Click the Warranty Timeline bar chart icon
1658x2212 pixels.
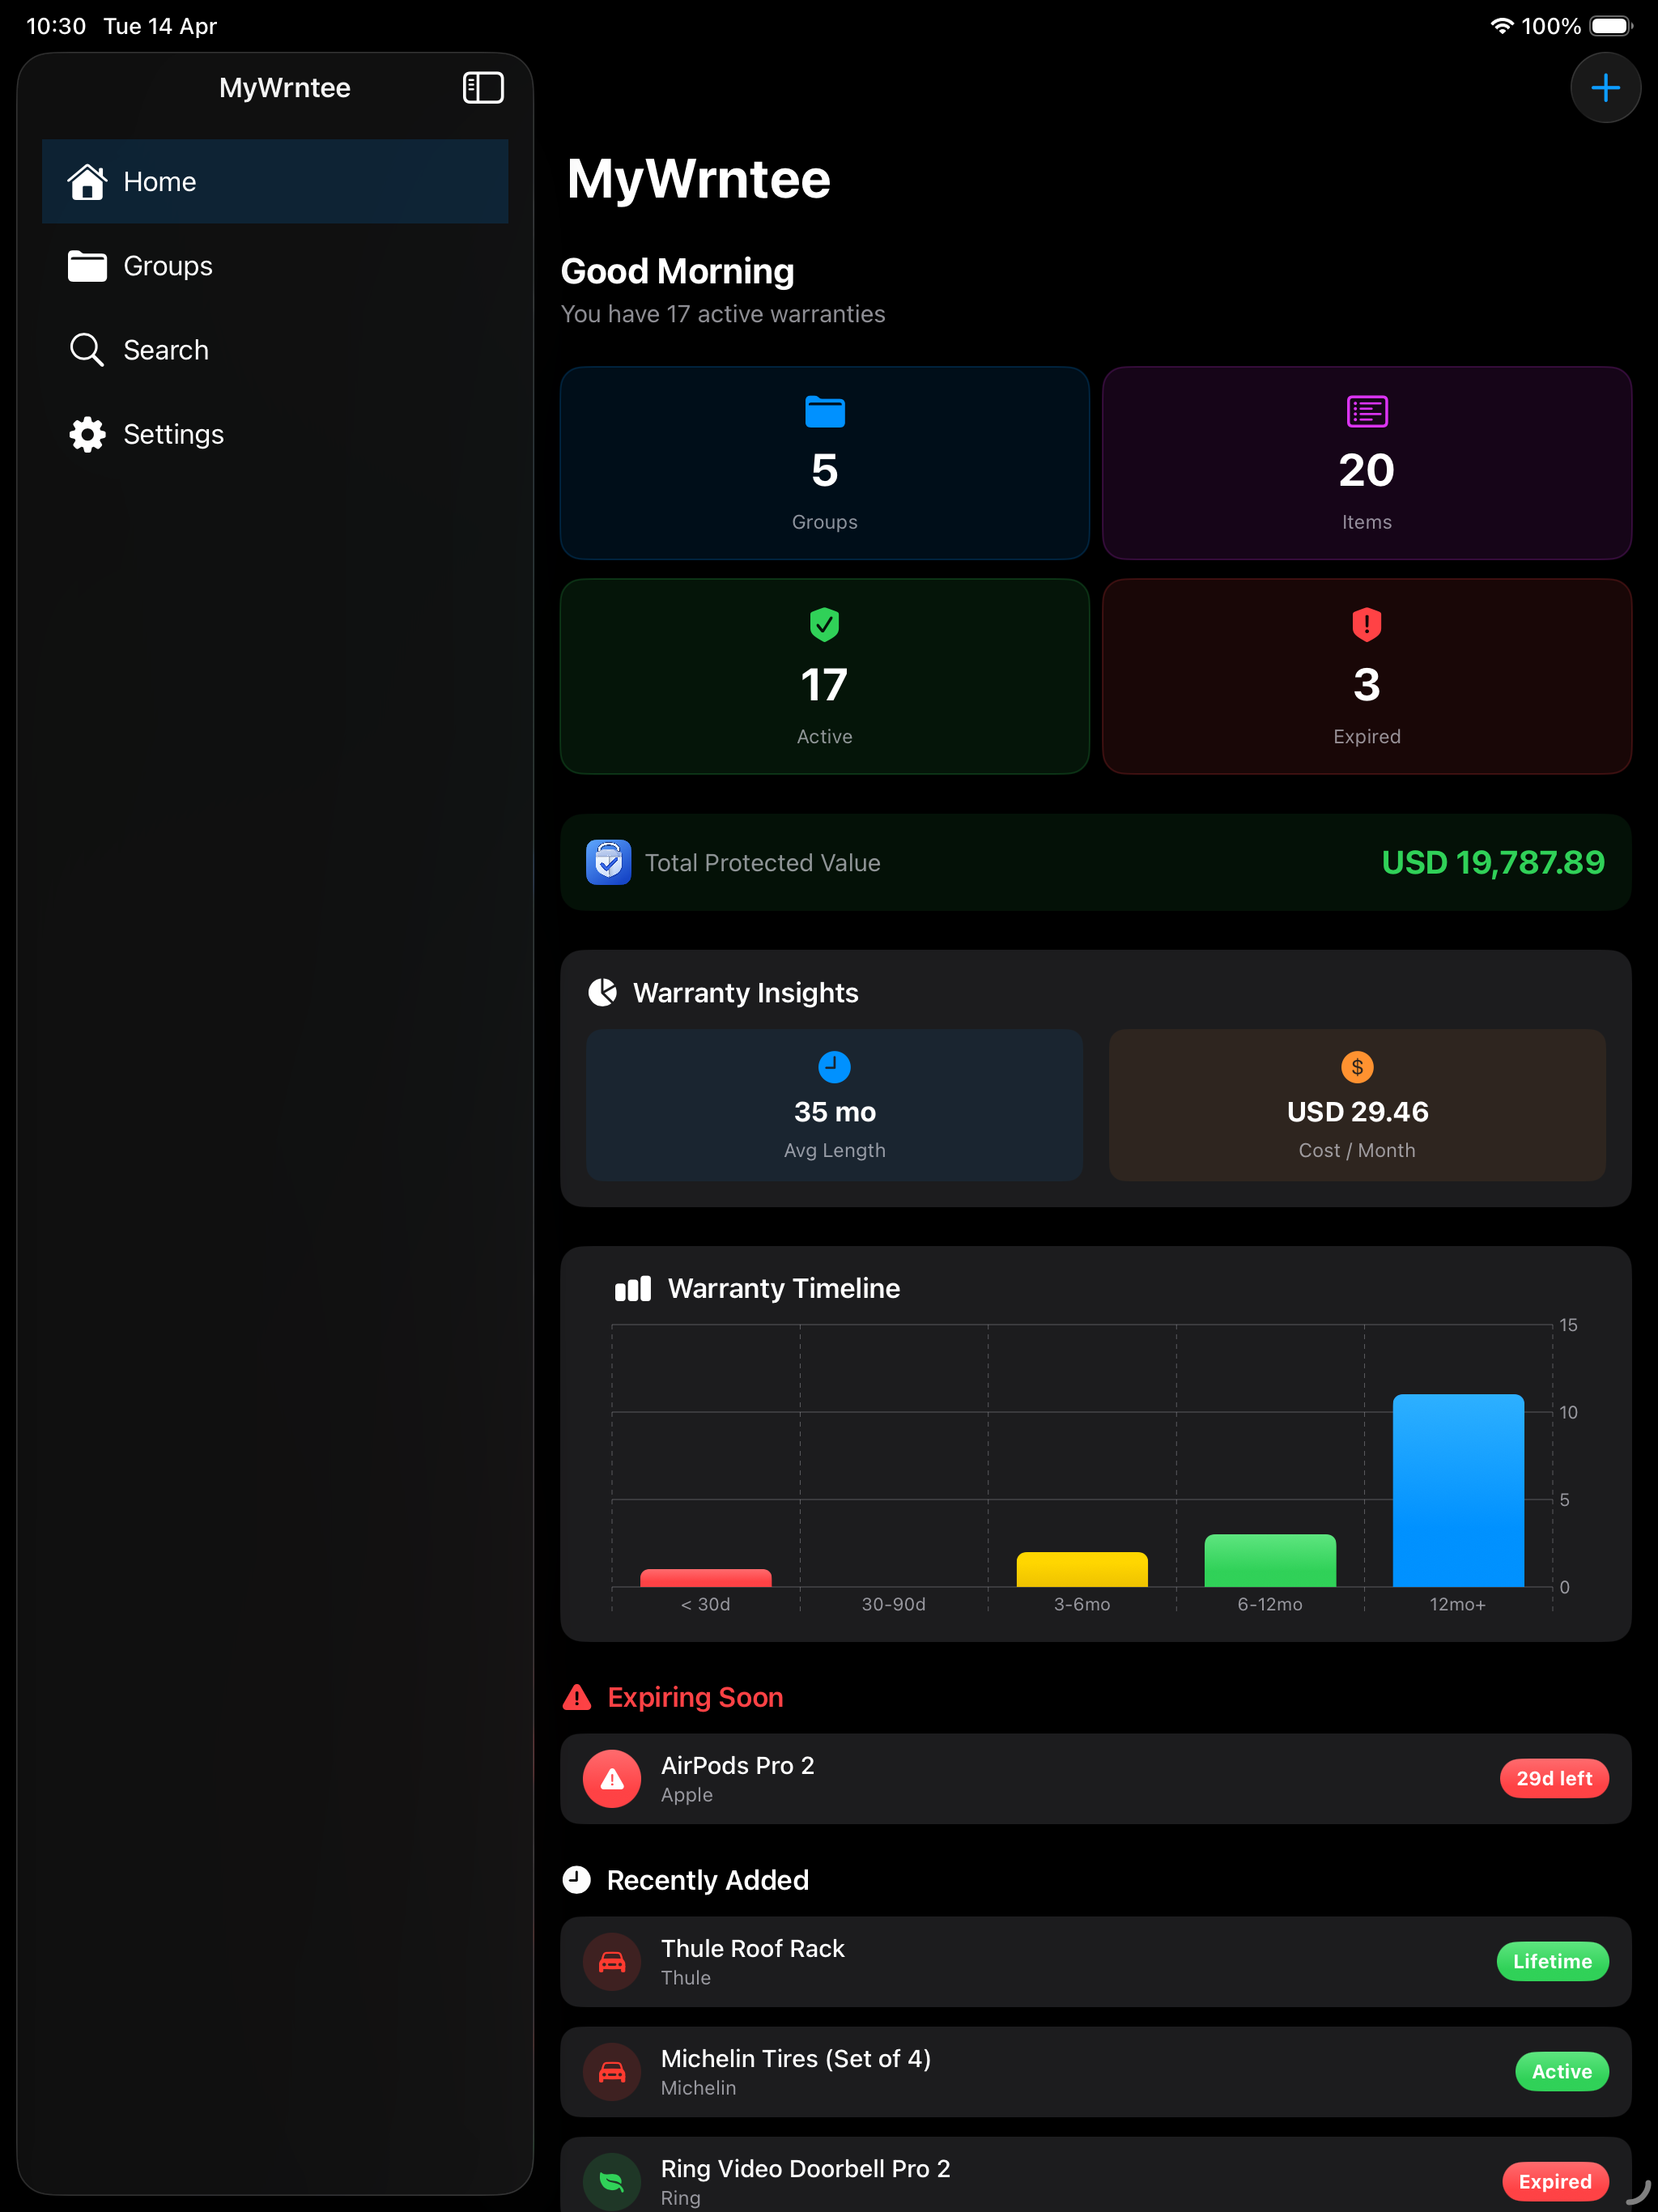tap(632, 1288)
